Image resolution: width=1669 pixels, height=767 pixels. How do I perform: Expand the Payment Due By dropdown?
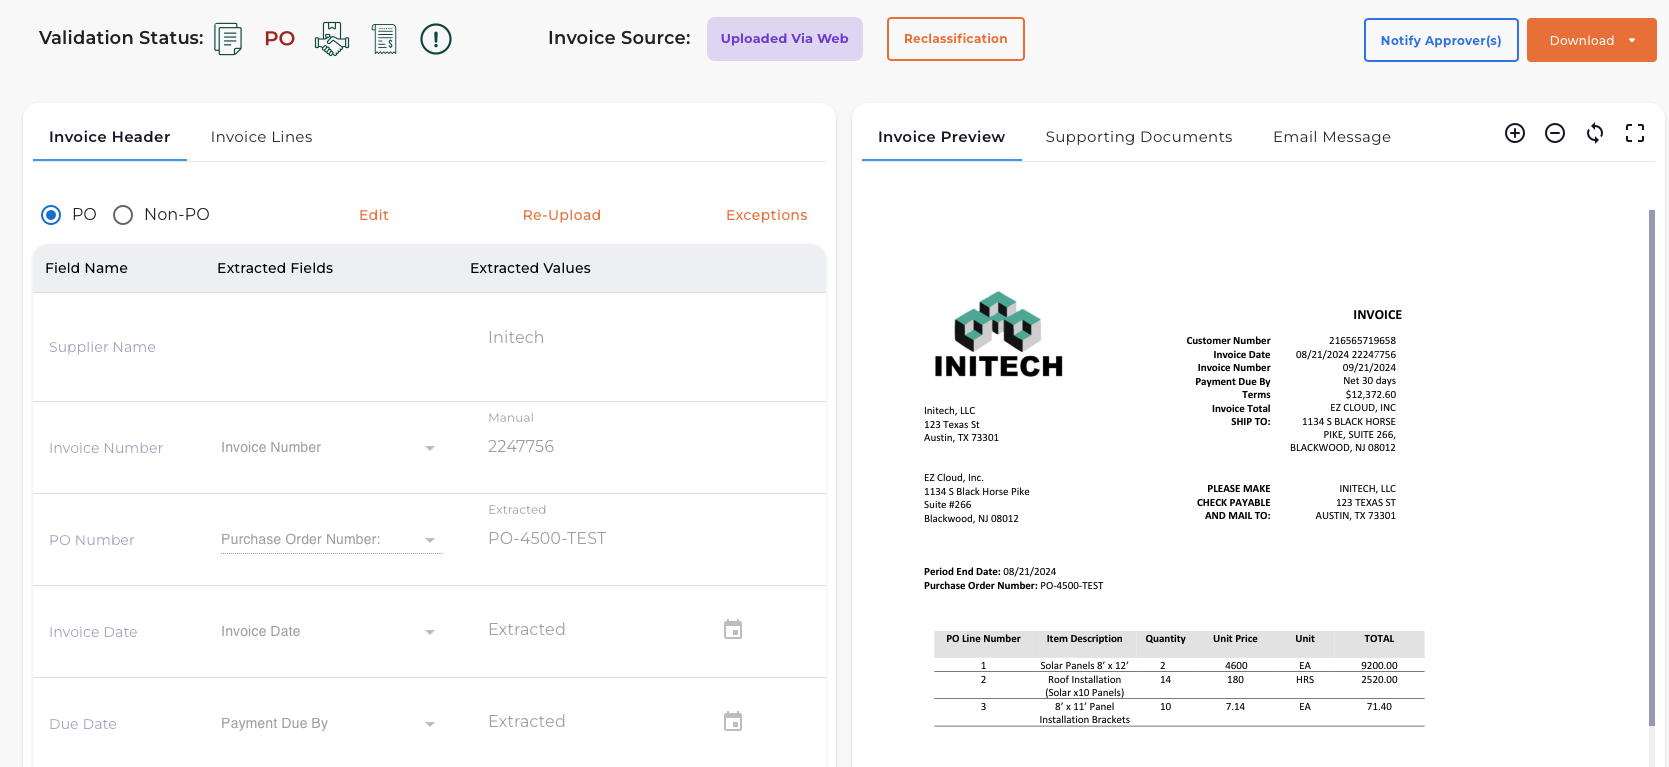pos(430,724)
